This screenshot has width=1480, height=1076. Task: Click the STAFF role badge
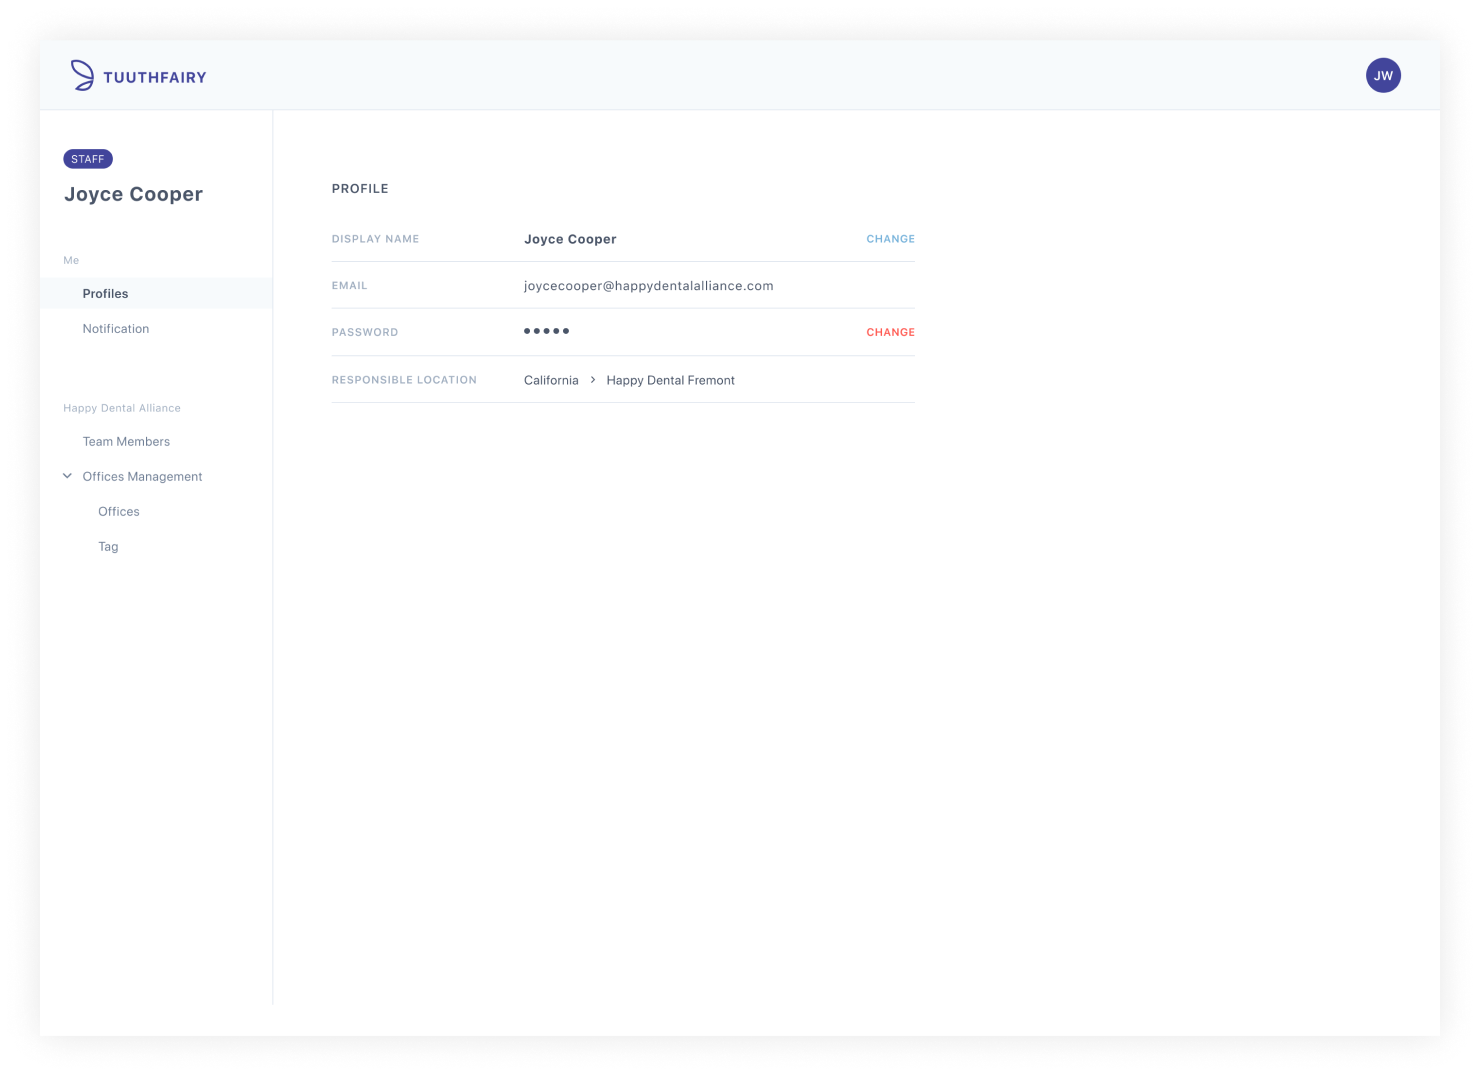point(88,159)
